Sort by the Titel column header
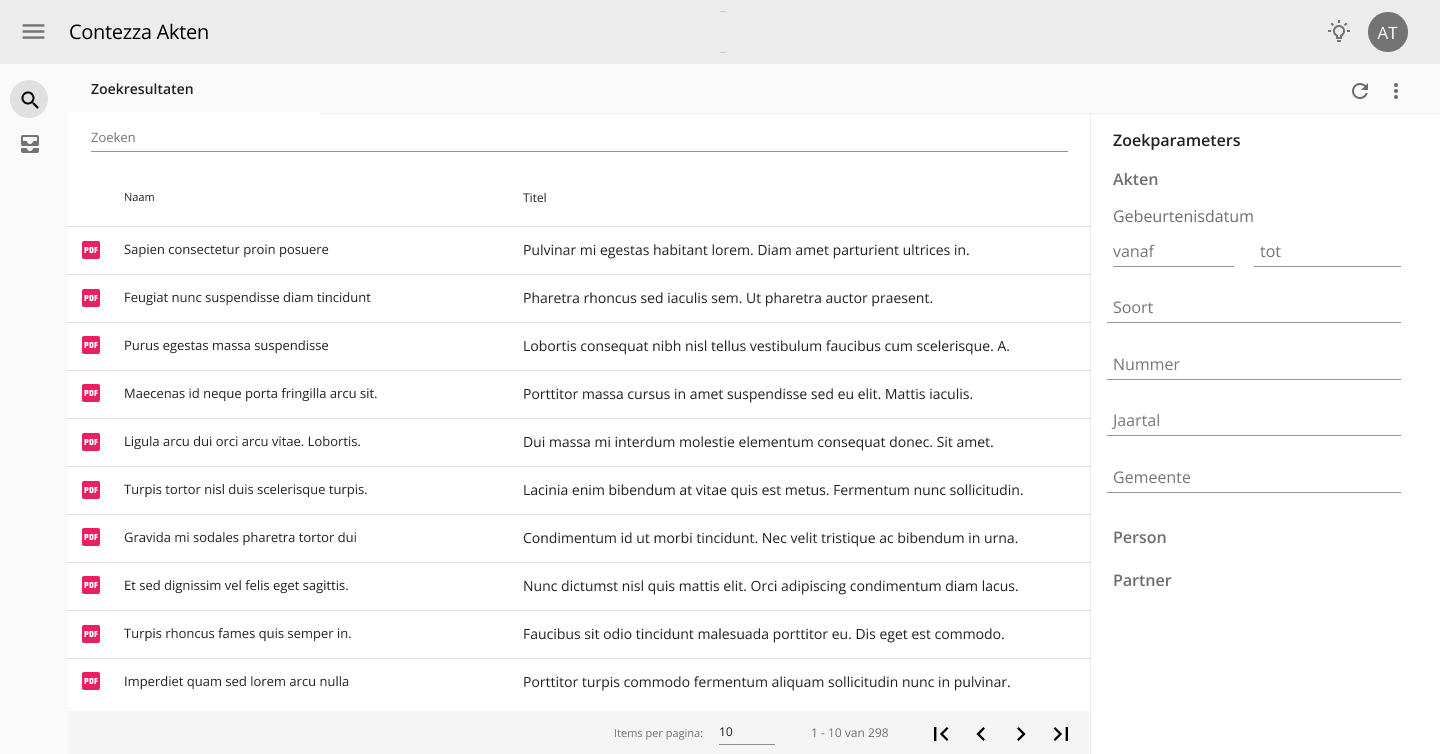The image size is (1440, 754). tap(535, 198)
